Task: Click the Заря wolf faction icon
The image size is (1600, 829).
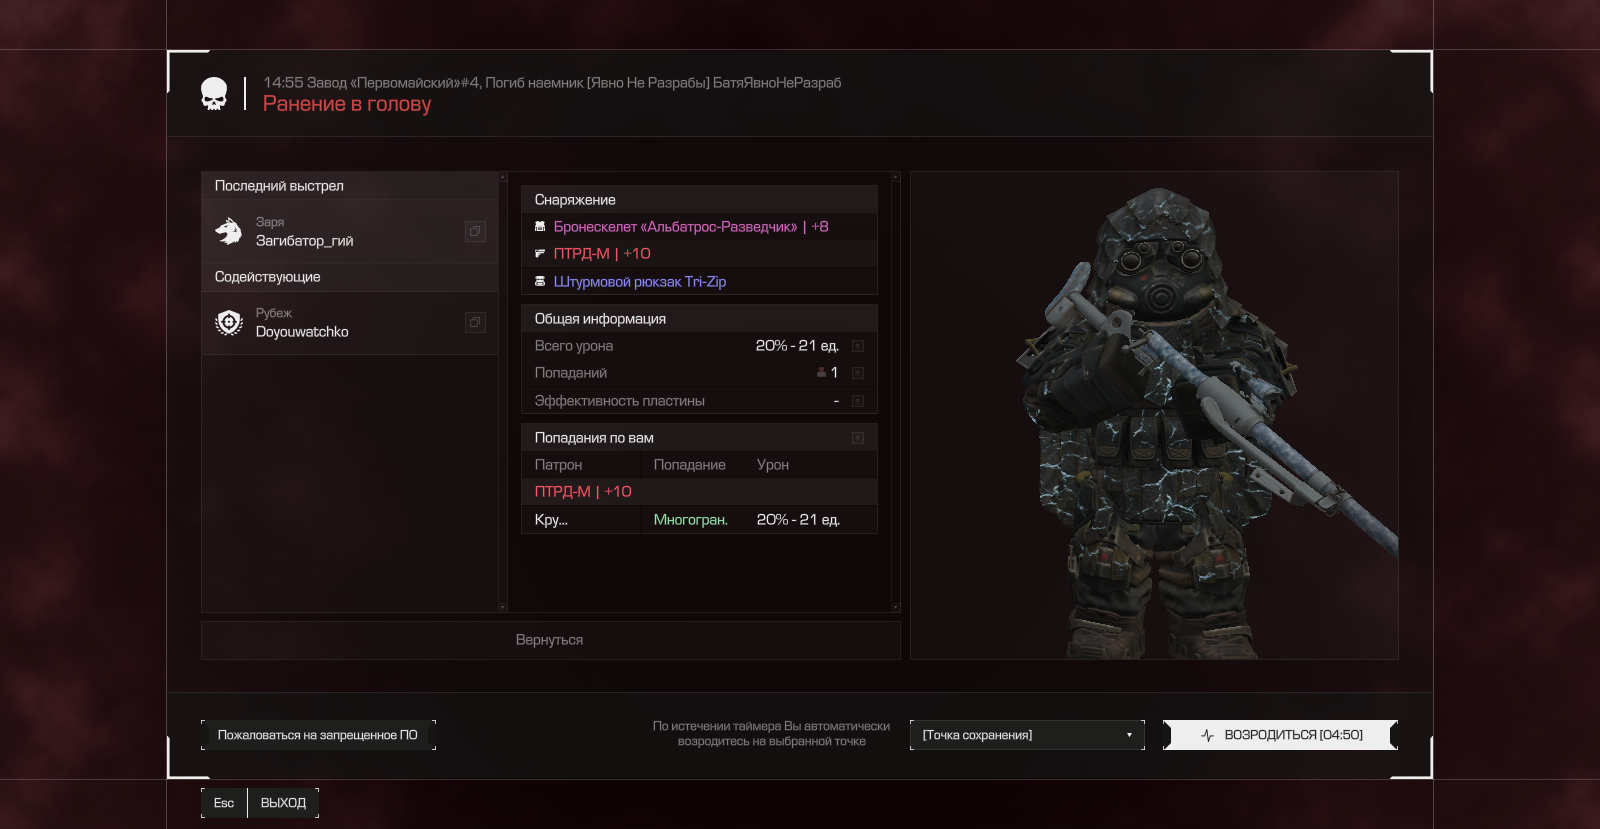Action: (229, 231)
